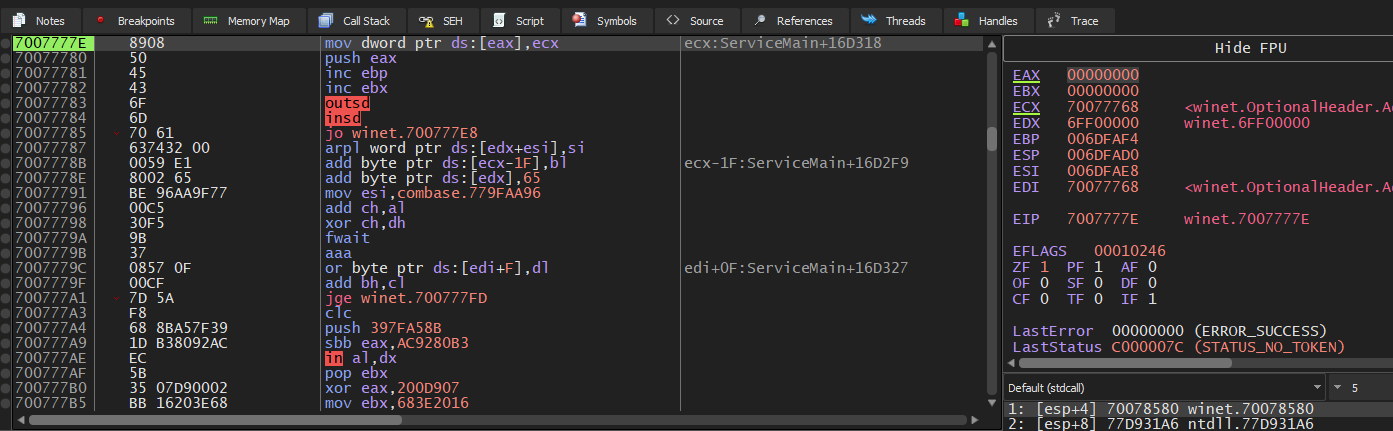
Task: Click the SEH warning icon
Action: (x=427, y=20)
